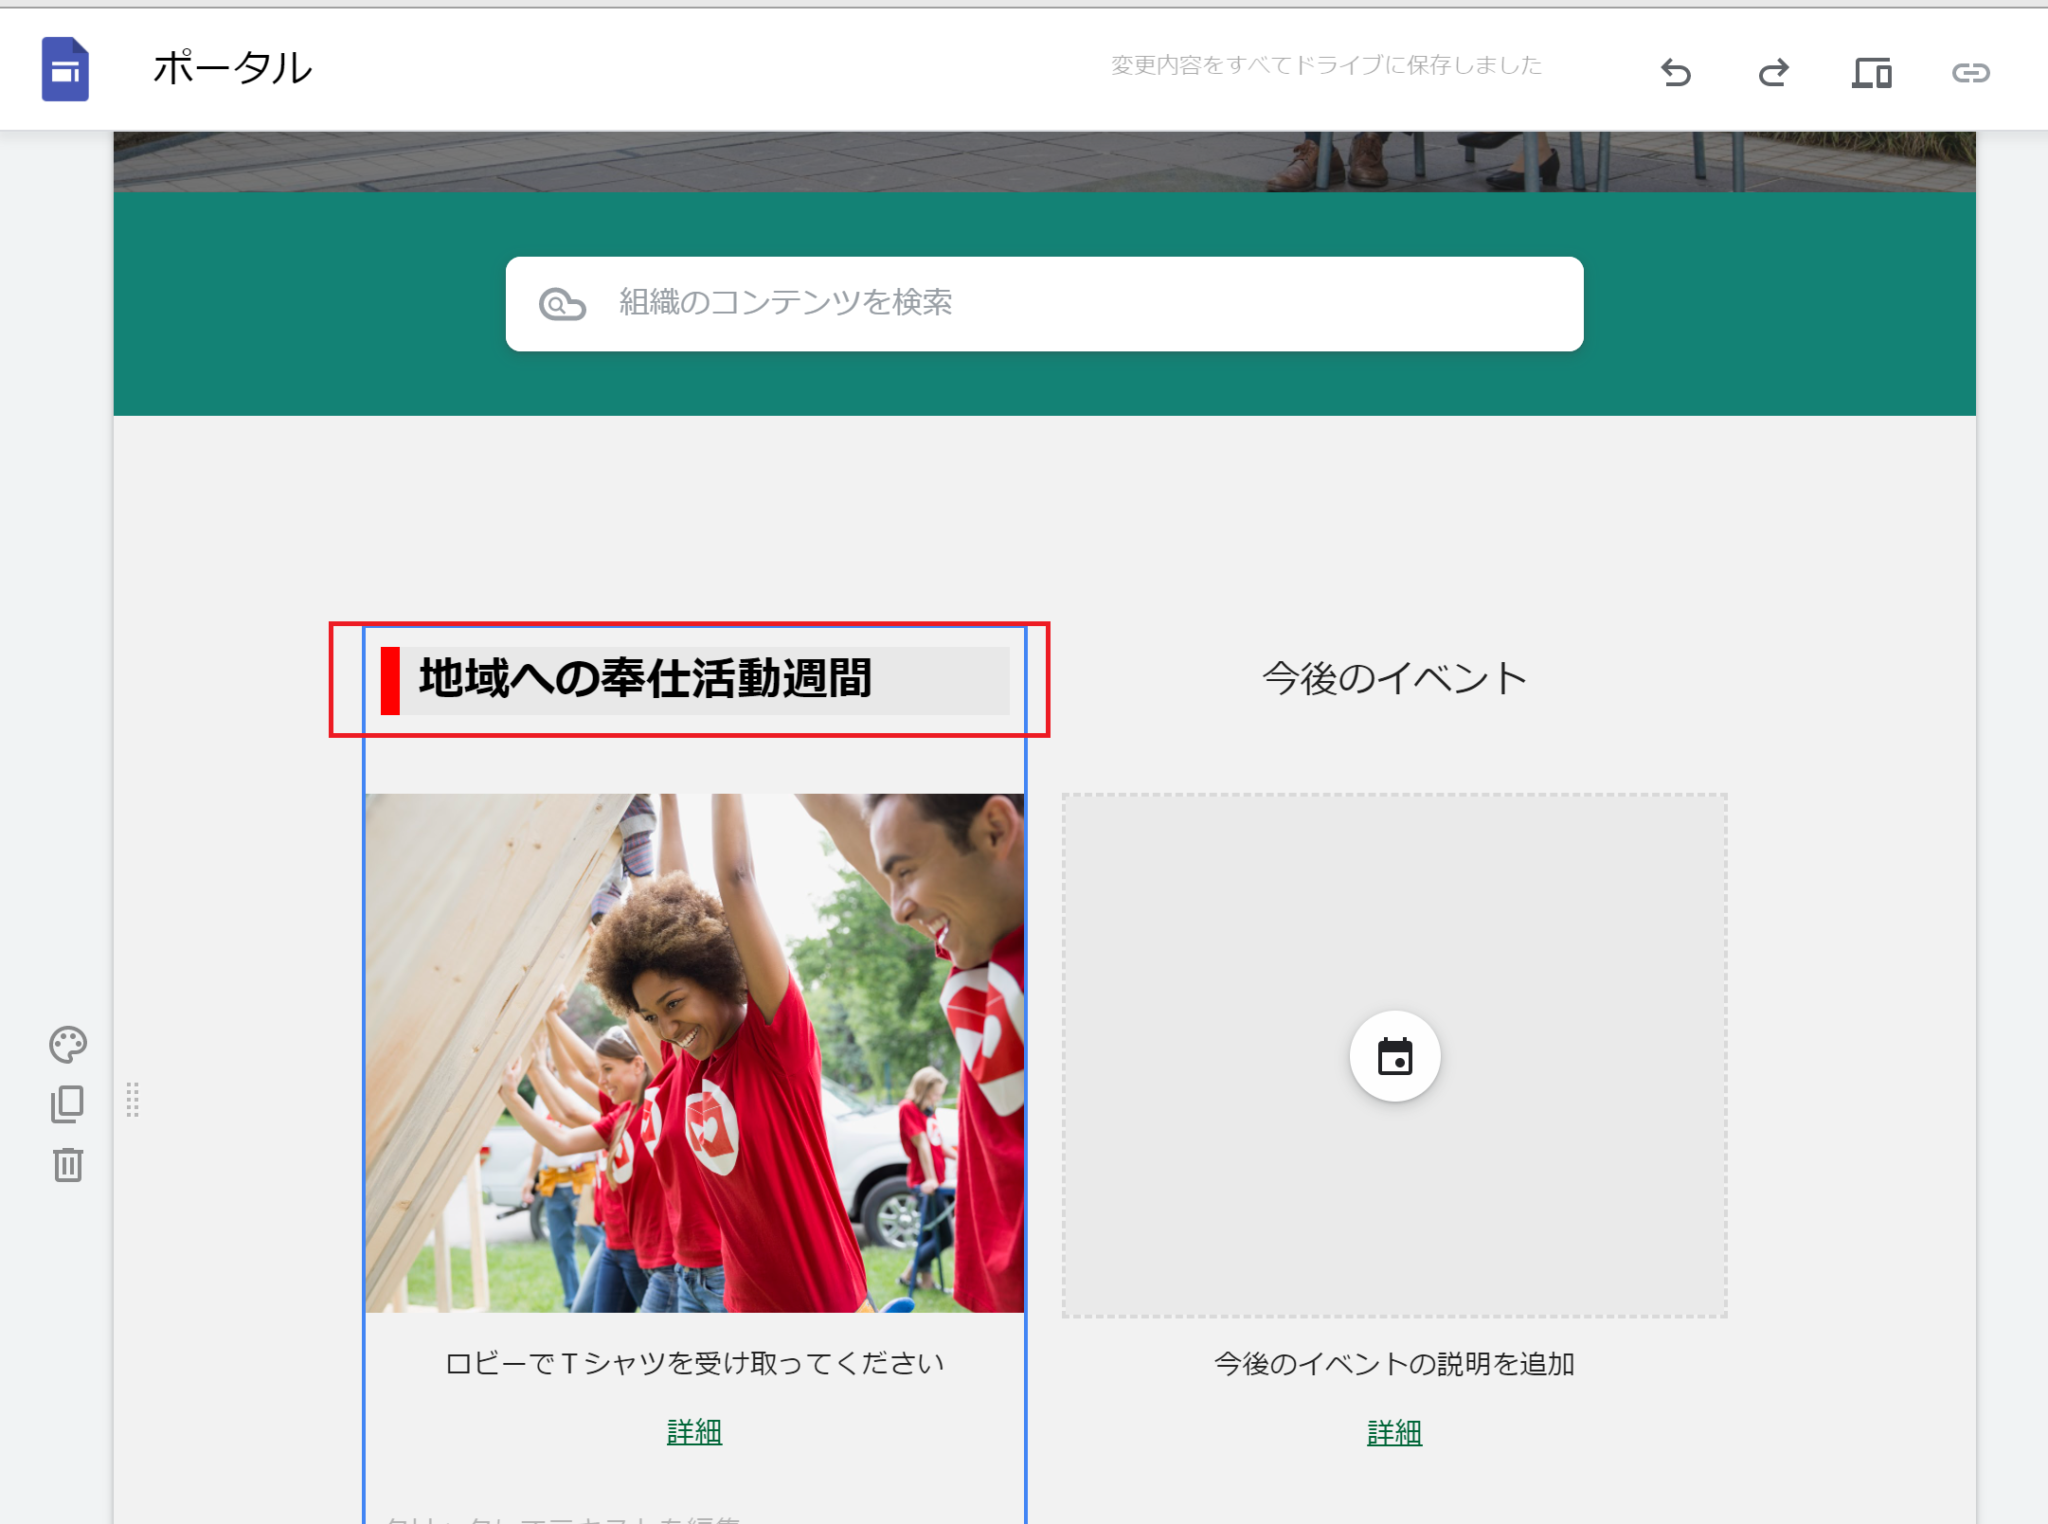2048x1524 pixels.
Task: Delete the current section
Action: click(x=66, y=1165)
